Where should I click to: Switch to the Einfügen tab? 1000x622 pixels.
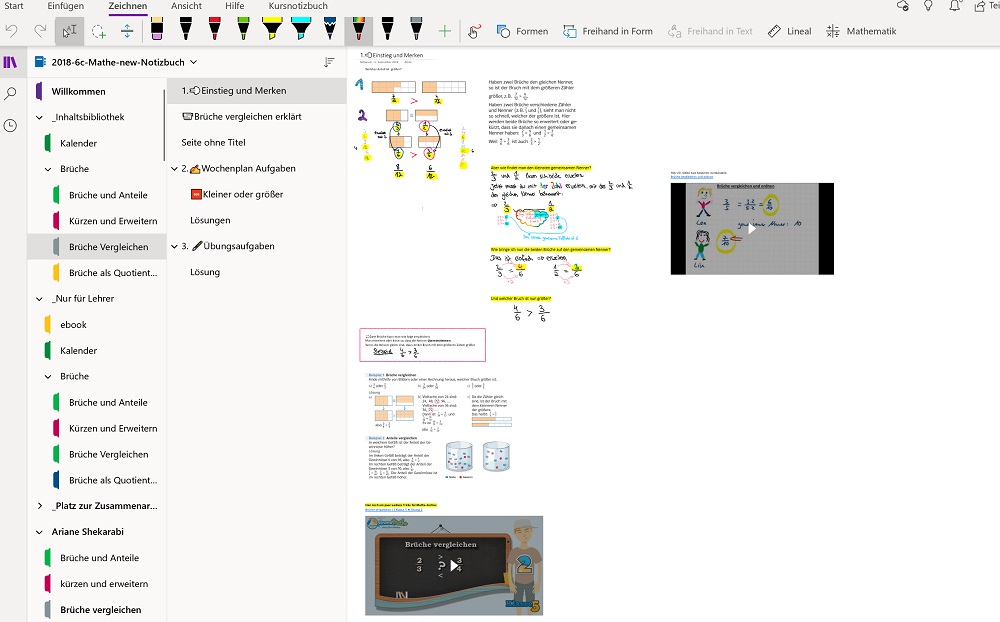tap(65, 6)
